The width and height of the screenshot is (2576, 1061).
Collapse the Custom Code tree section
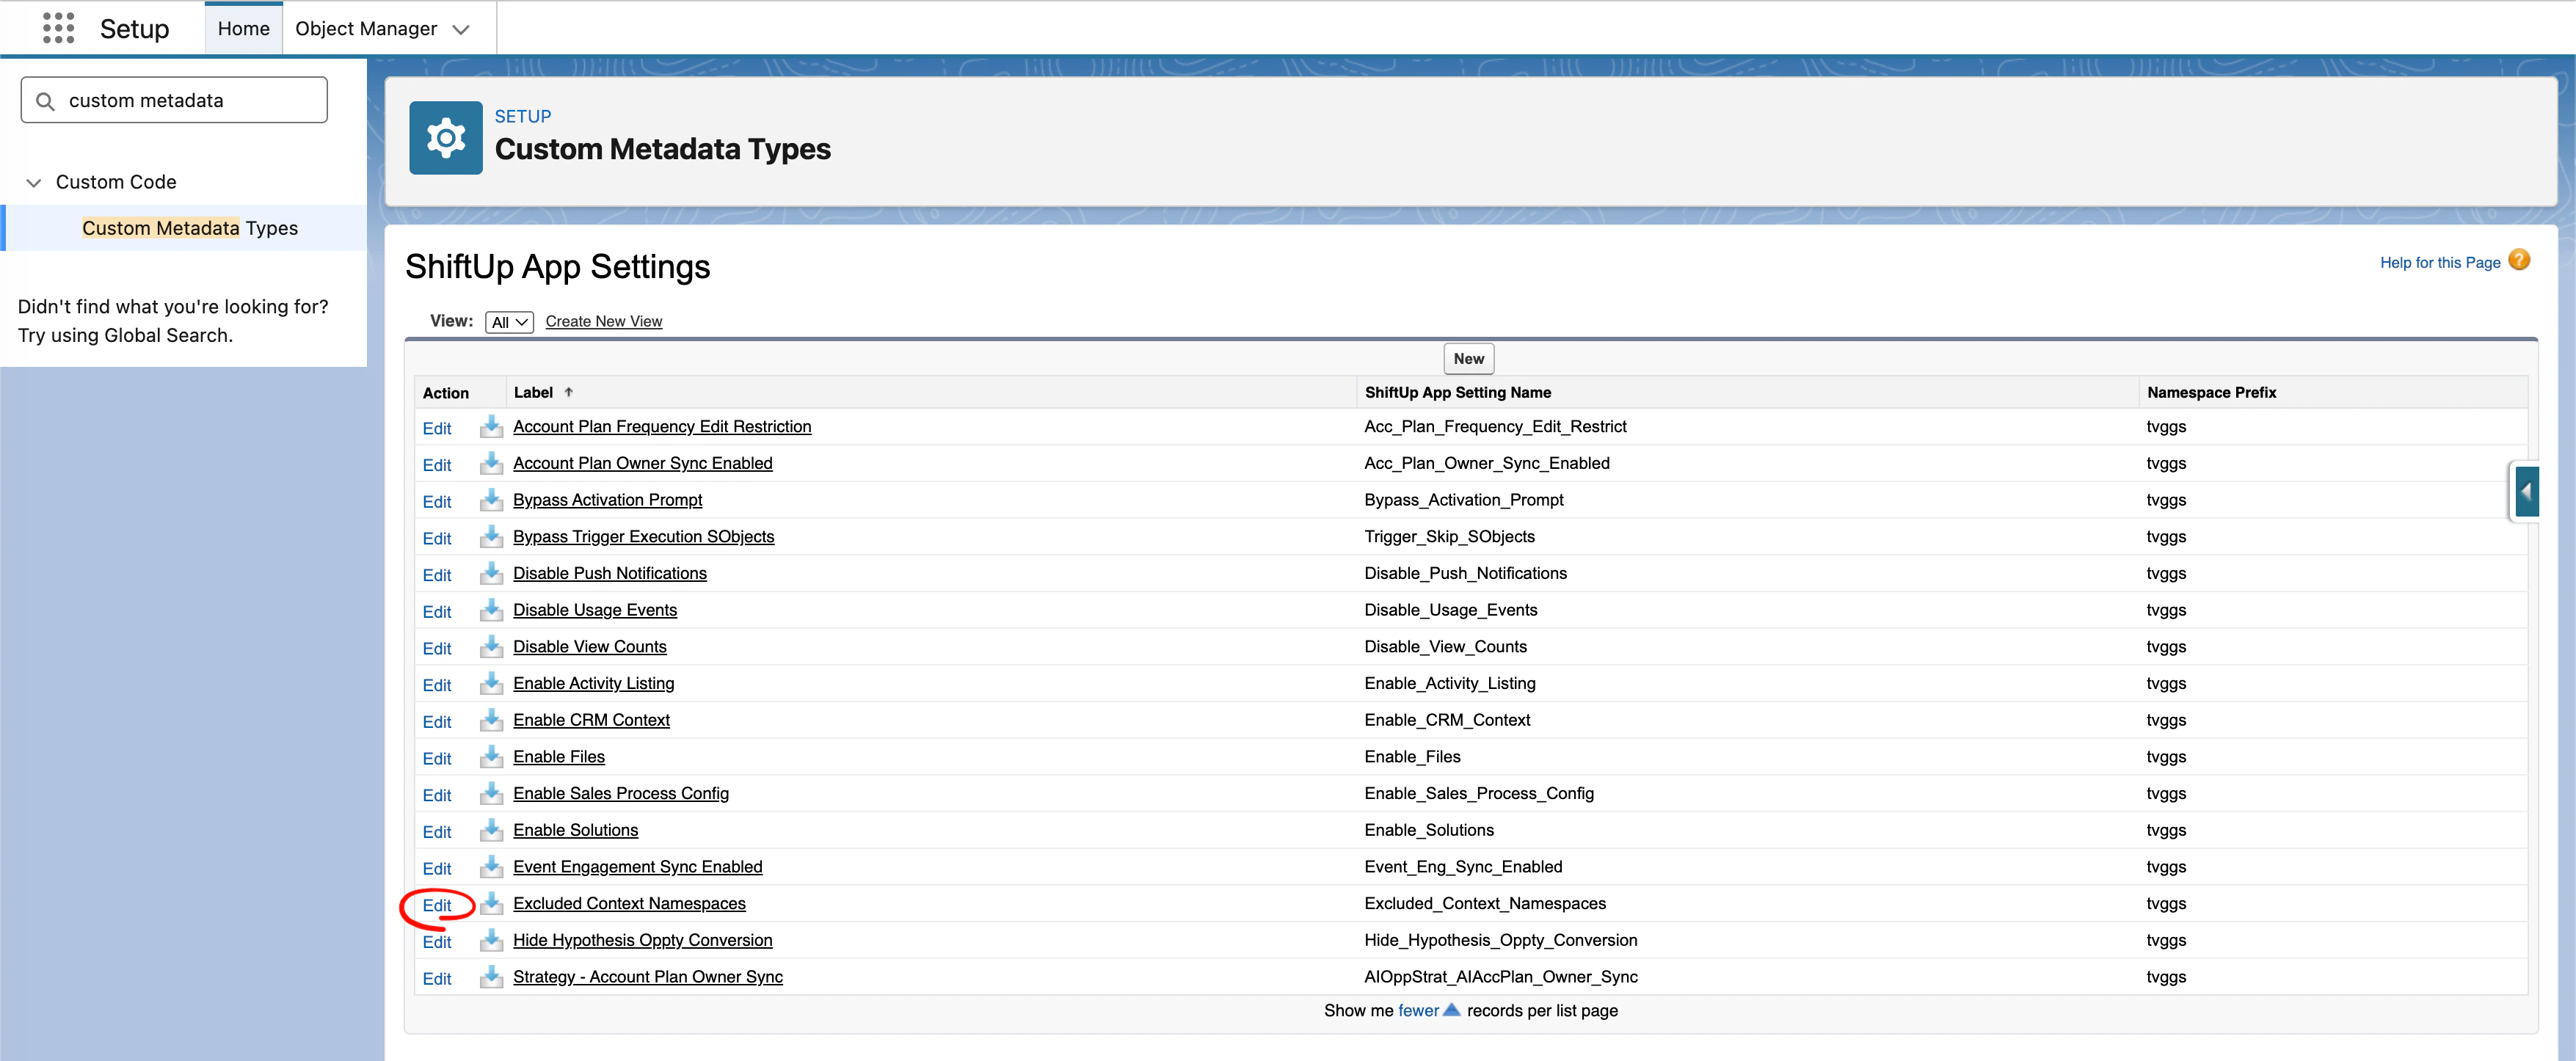click(x=34, y=183)
